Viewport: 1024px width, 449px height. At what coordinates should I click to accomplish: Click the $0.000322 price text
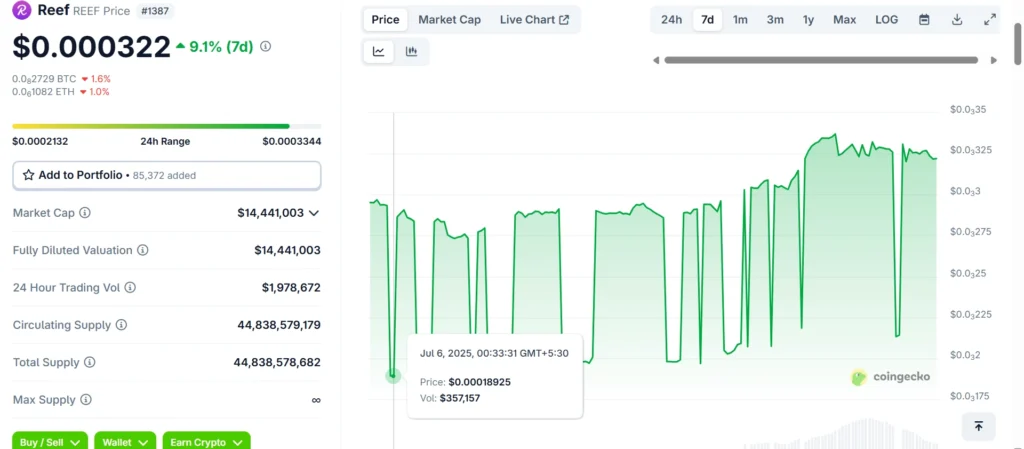click(x=91, y=46)
